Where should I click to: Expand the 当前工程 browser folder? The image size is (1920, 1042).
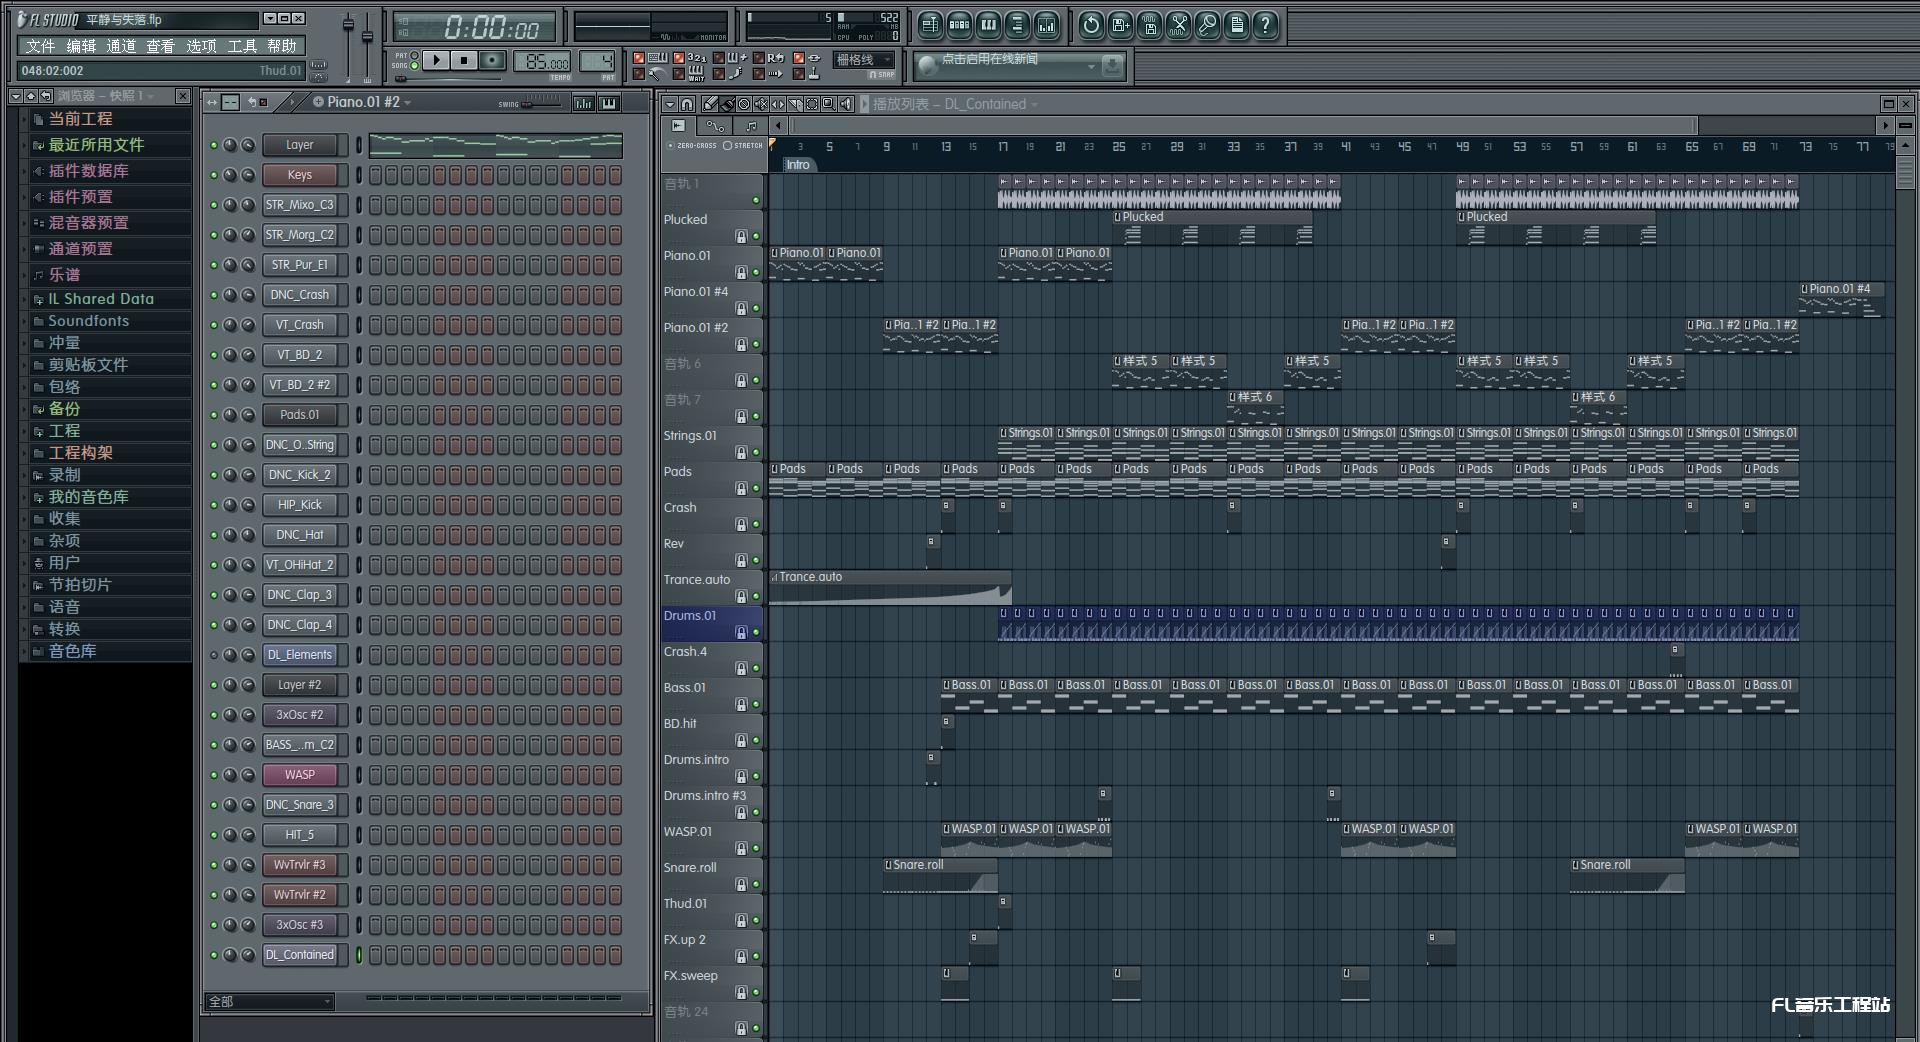point(110,119)
